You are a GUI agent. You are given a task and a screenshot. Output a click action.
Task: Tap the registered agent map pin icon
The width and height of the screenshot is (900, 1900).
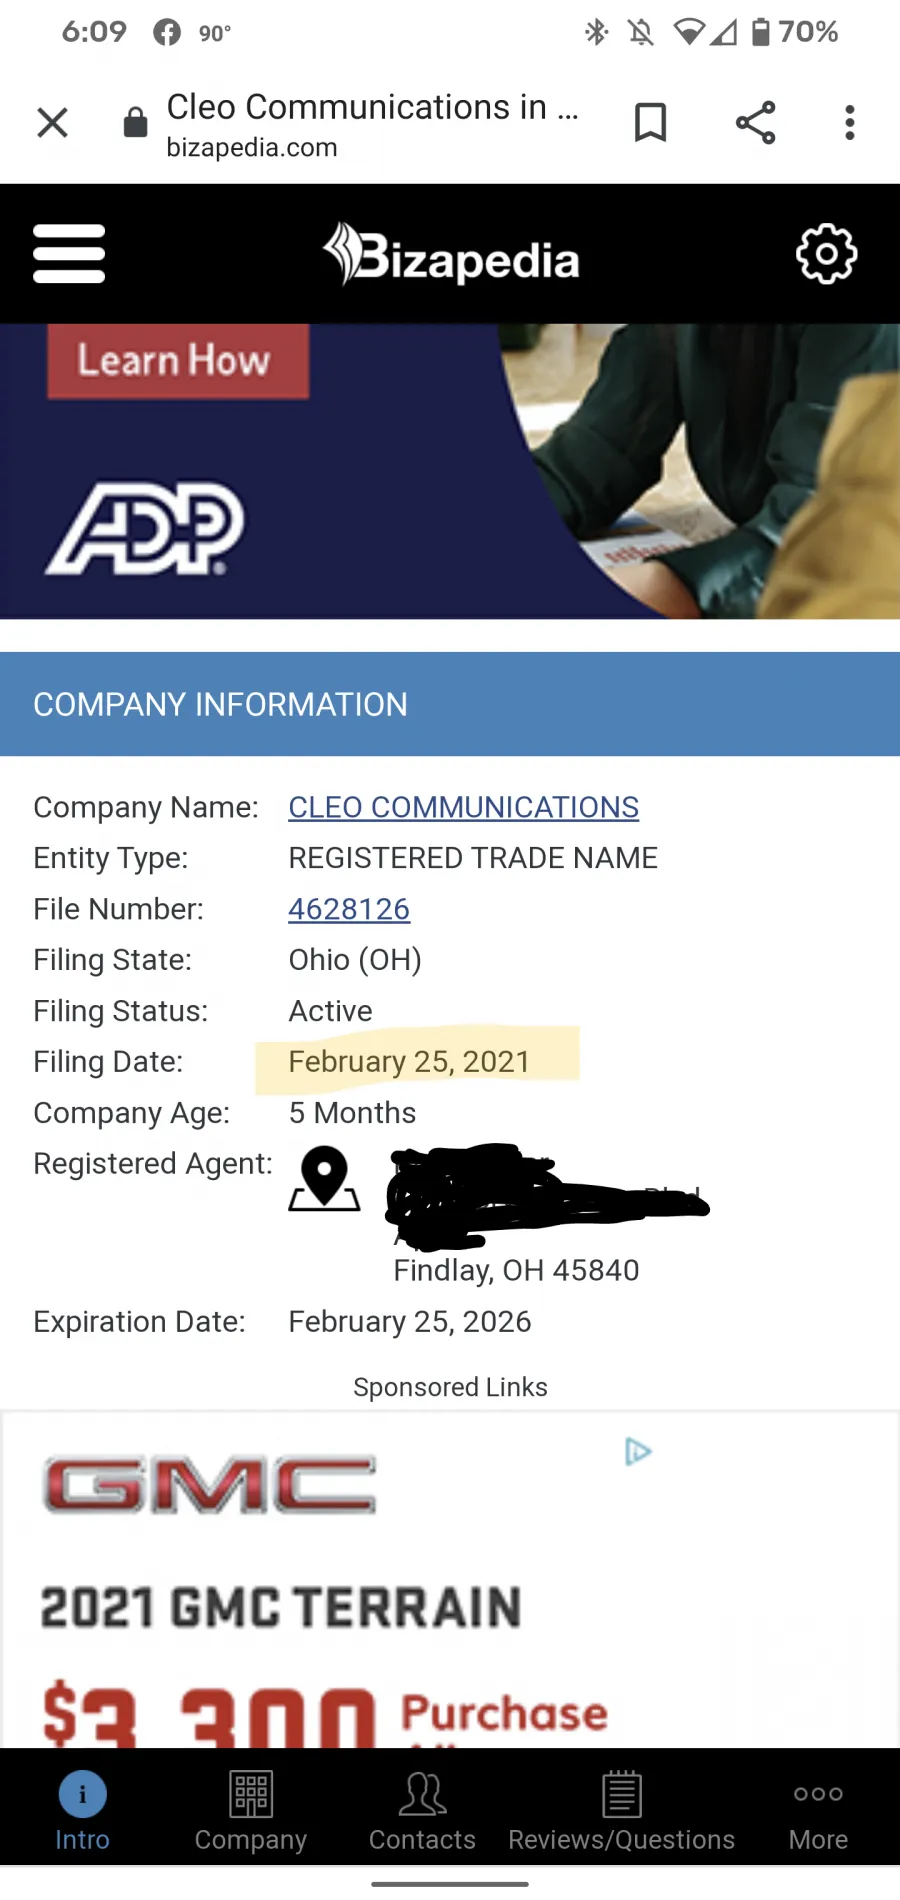point(324,1179)
